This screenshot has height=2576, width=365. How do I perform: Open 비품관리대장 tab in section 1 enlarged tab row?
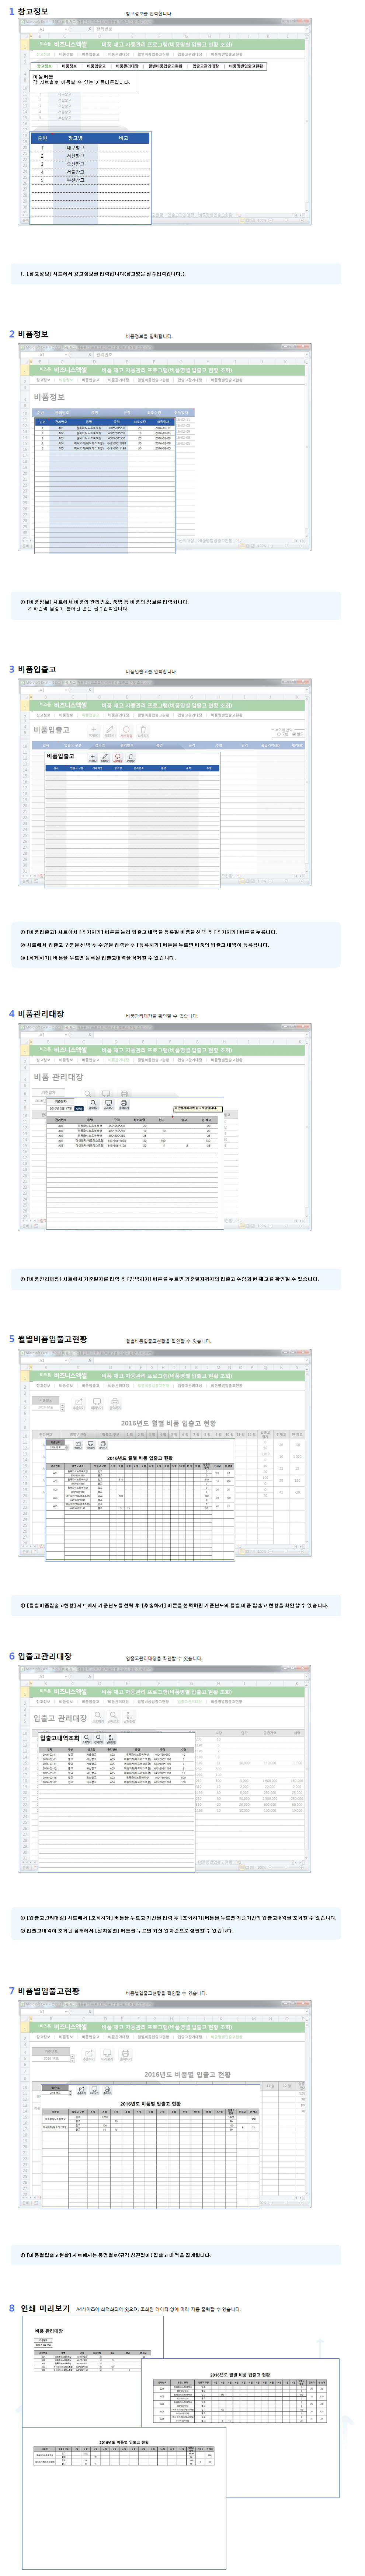[x=127, y=66]
